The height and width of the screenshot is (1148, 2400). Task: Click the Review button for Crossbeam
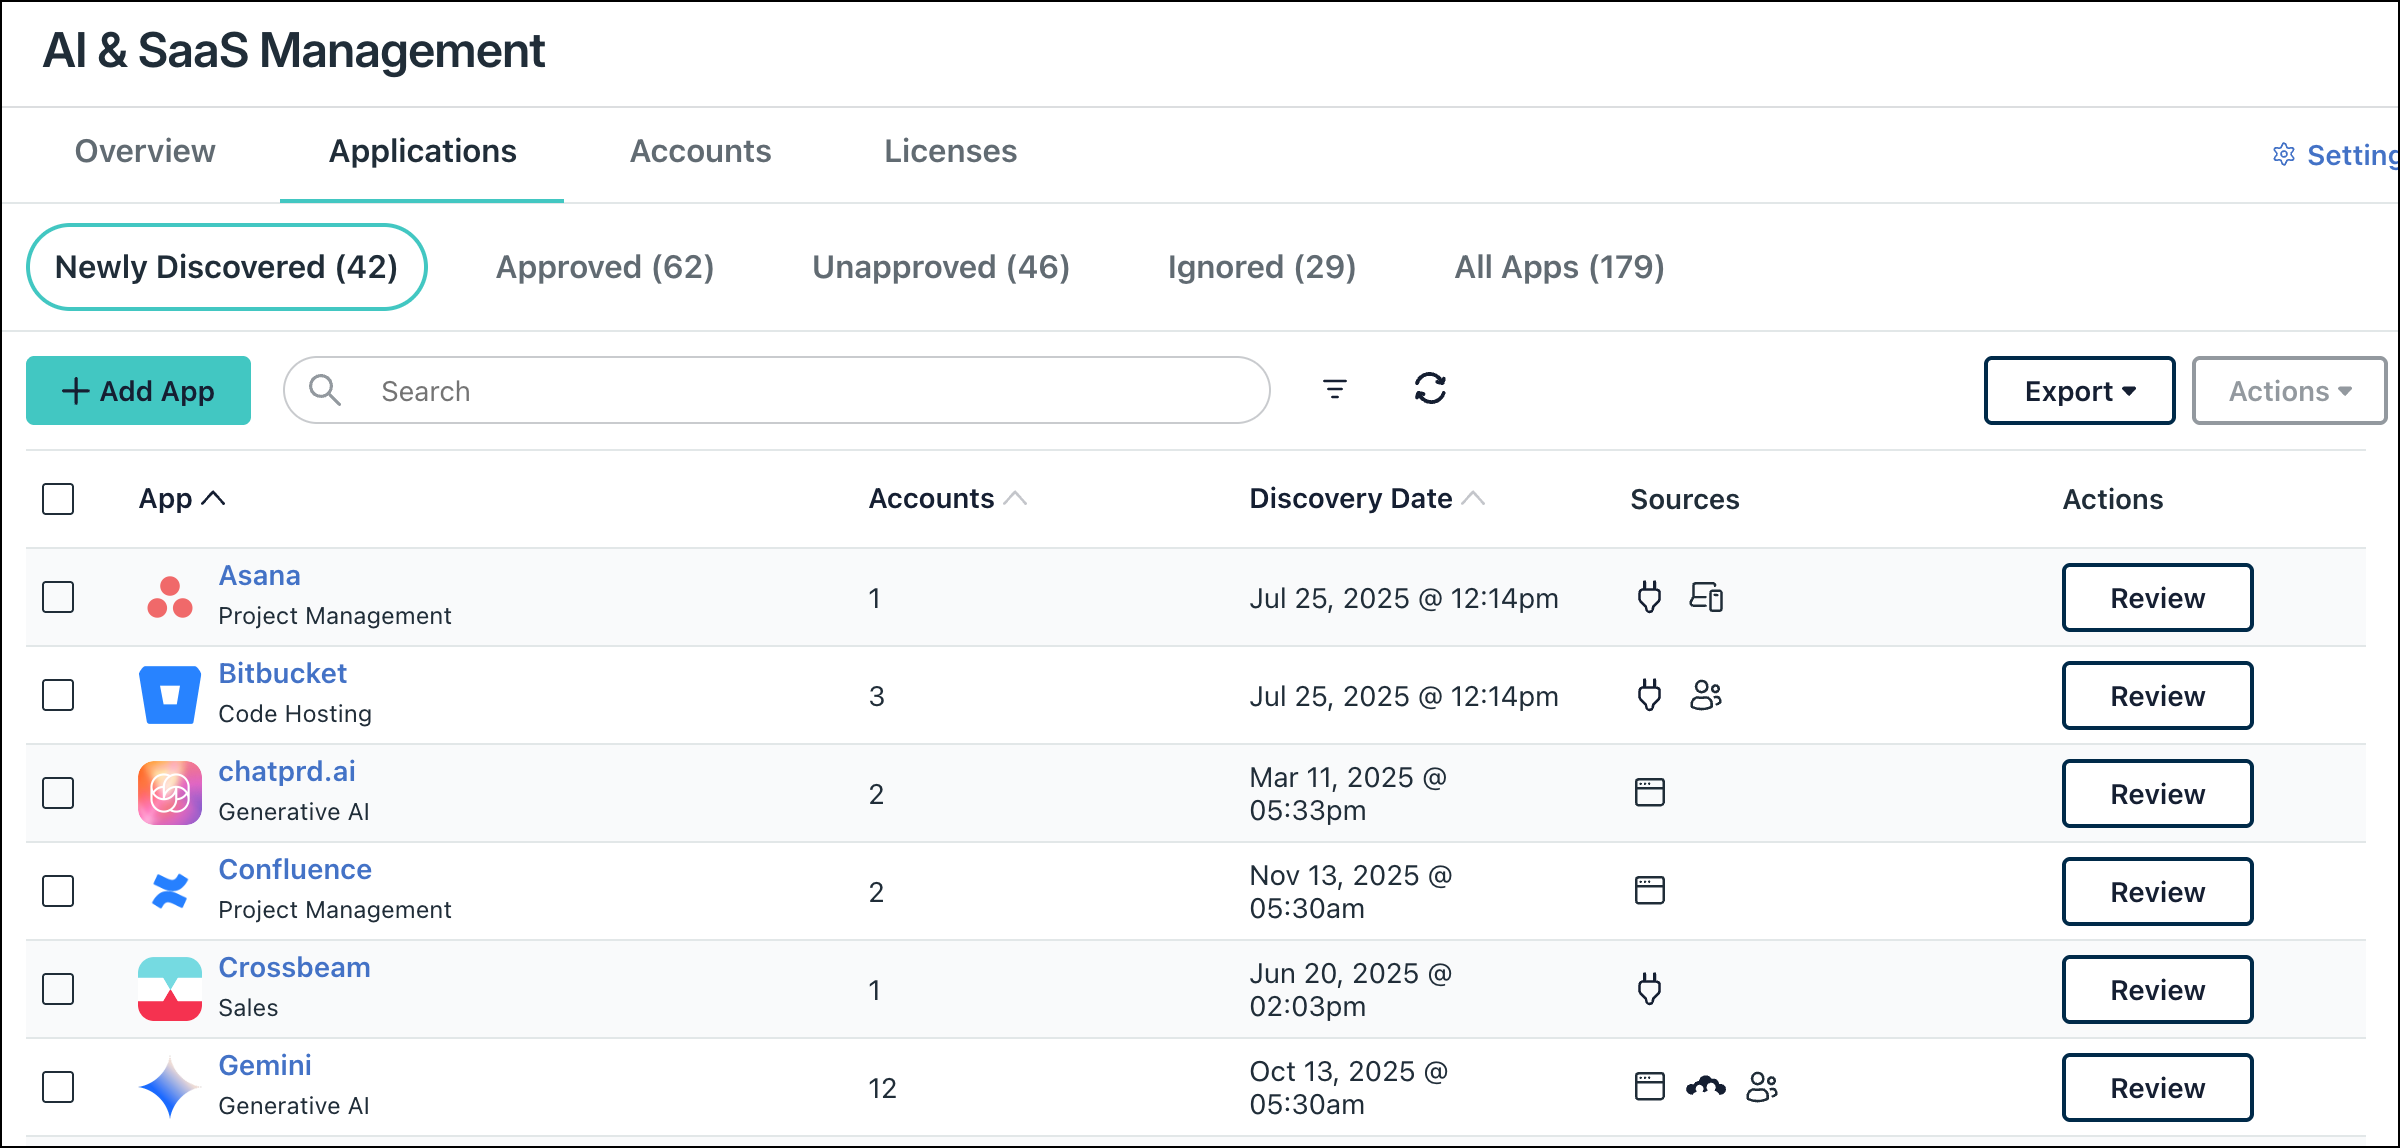tap(2157, 989)
